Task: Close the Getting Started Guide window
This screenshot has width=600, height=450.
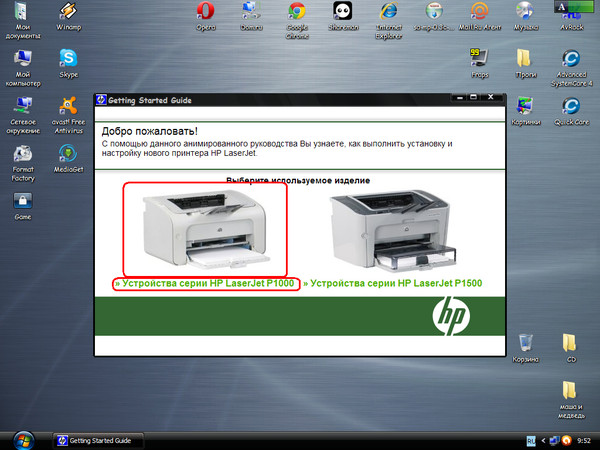Action: point(491,97)
